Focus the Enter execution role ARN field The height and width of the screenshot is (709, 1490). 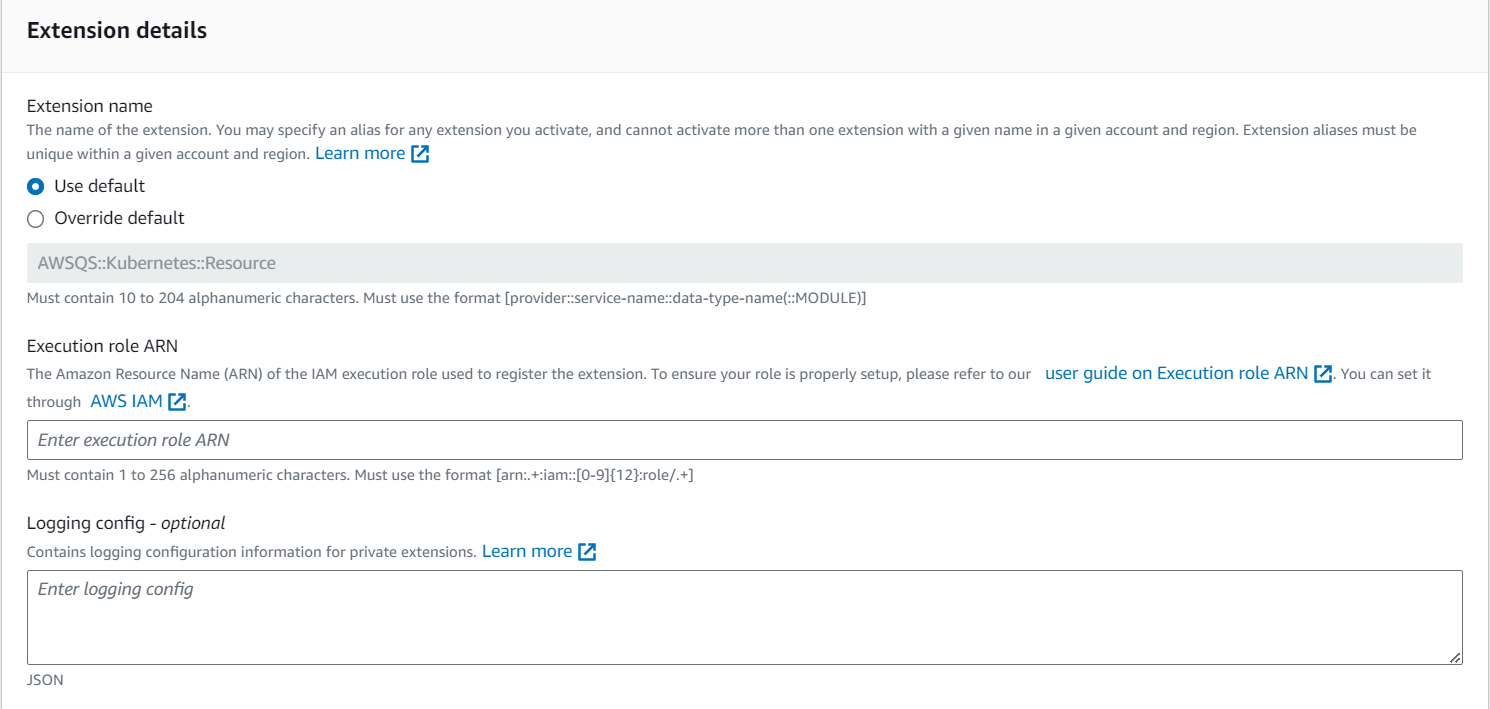[x=744, y=440]
